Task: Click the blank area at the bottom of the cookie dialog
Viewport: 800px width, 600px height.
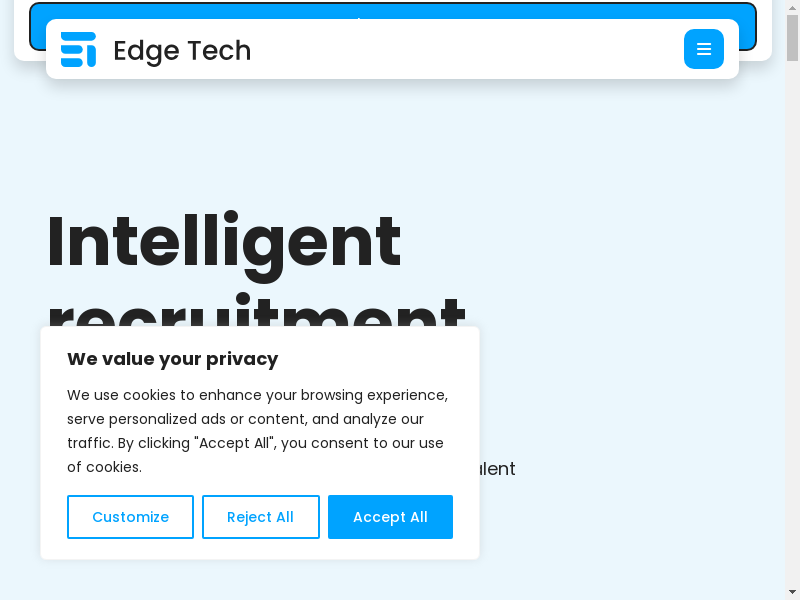Action: coord(260,550)
